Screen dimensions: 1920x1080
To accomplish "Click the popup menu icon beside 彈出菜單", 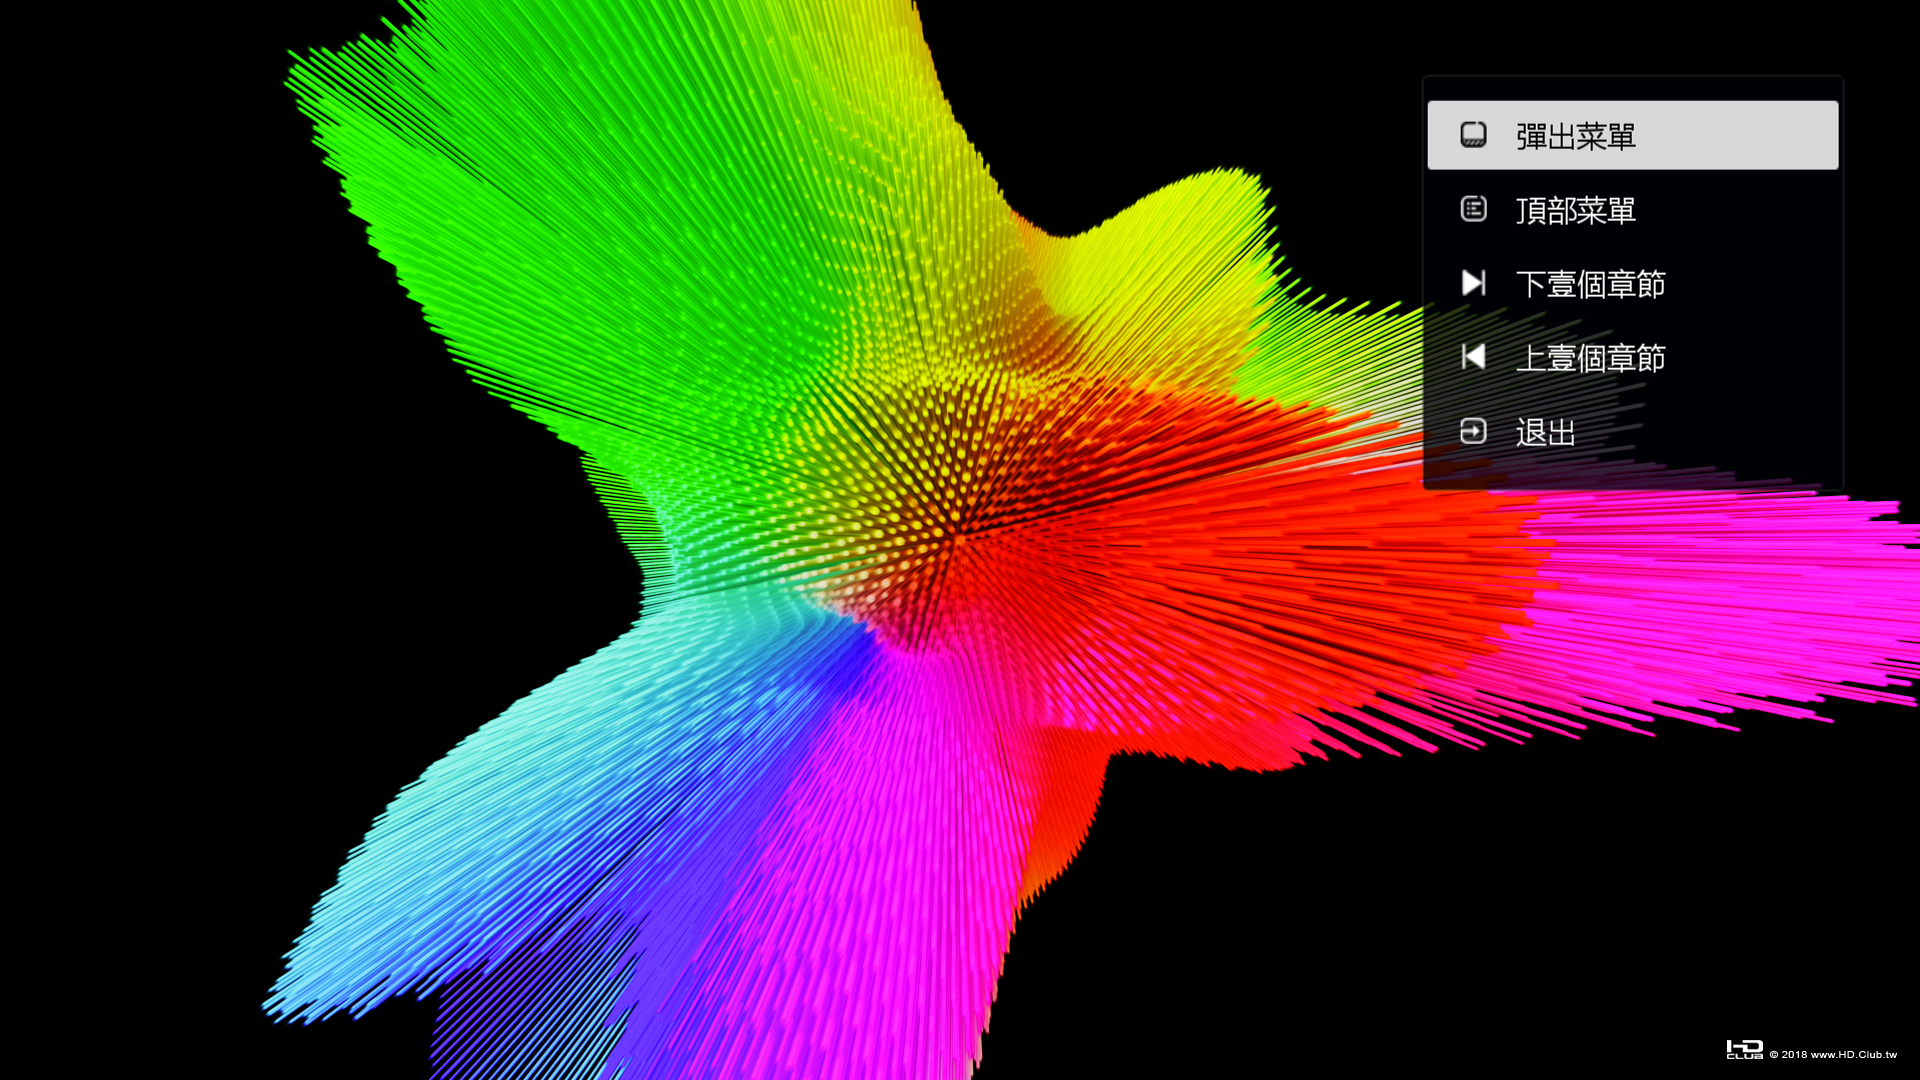I will (x=1473, y=135).
